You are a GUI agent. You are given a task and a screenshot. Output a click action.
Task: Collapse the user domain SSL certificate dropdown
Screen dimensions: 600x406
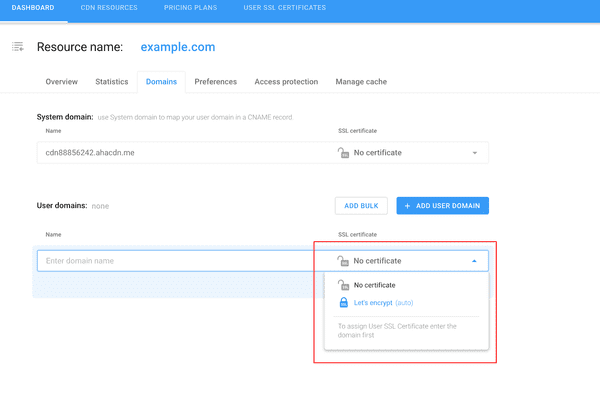tap(474, 261)
